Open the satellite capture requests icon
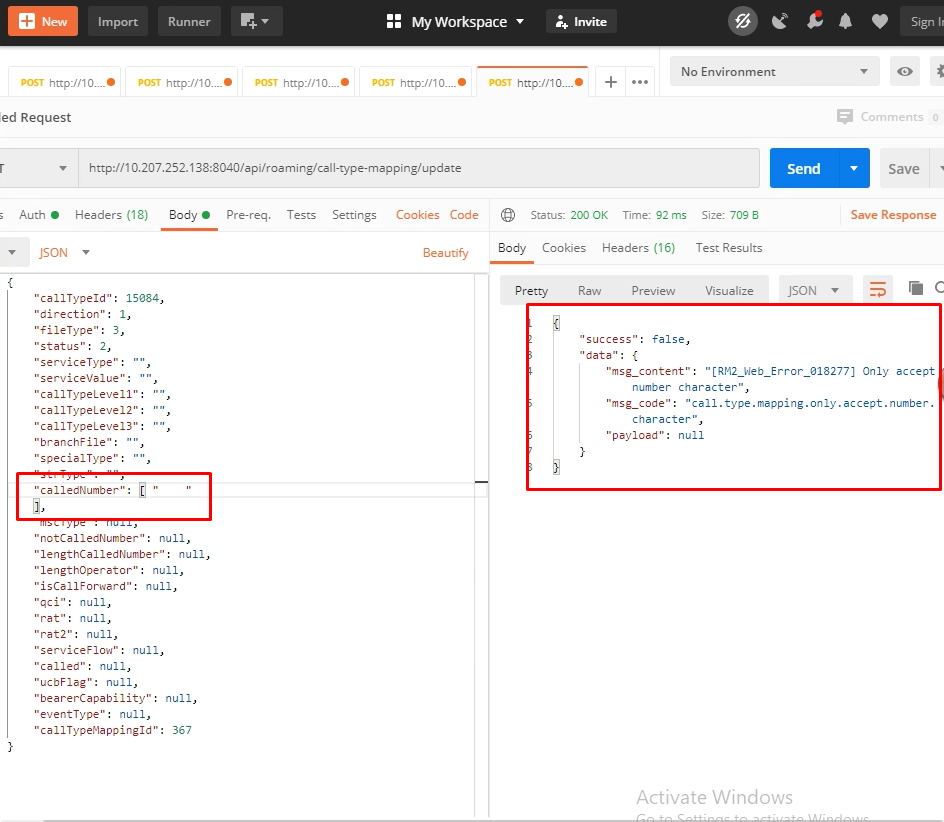 [780, 21]
